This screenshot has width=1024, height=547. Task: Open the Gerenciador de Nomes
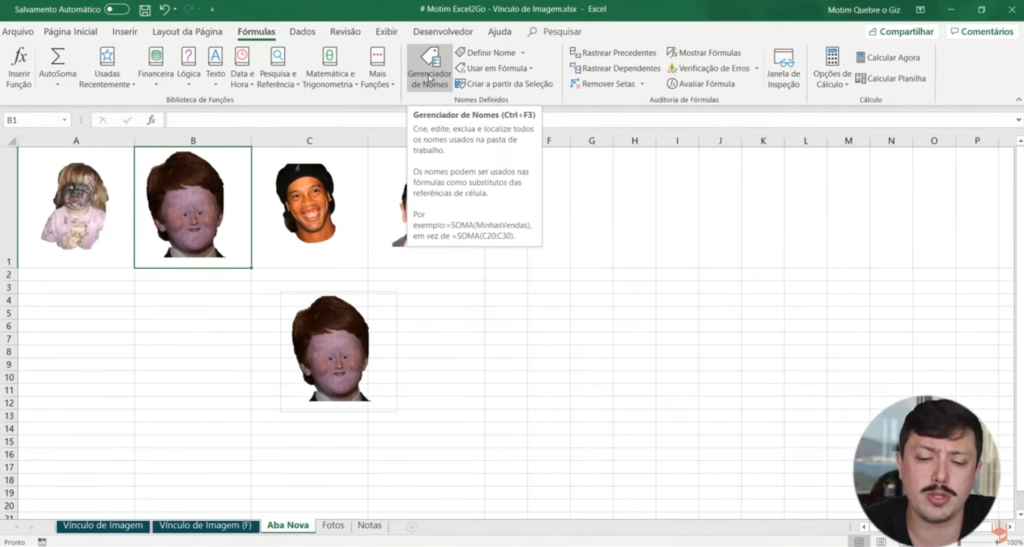click(429, 68)
